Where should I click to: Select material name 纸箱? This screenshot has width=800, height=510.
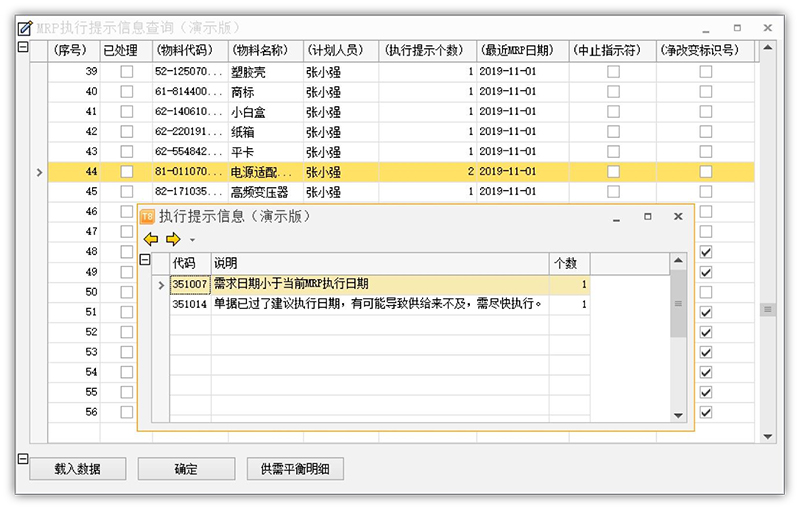click(242, 132)
